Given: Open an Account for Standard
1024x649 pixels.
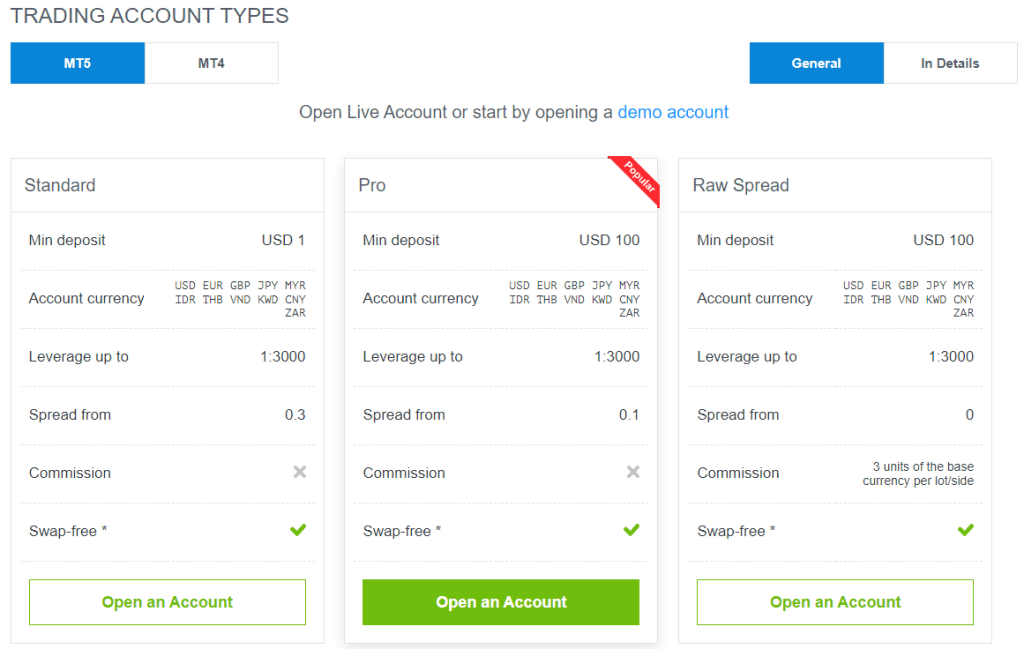Looking at the screenshot, I should click(167, 602).
